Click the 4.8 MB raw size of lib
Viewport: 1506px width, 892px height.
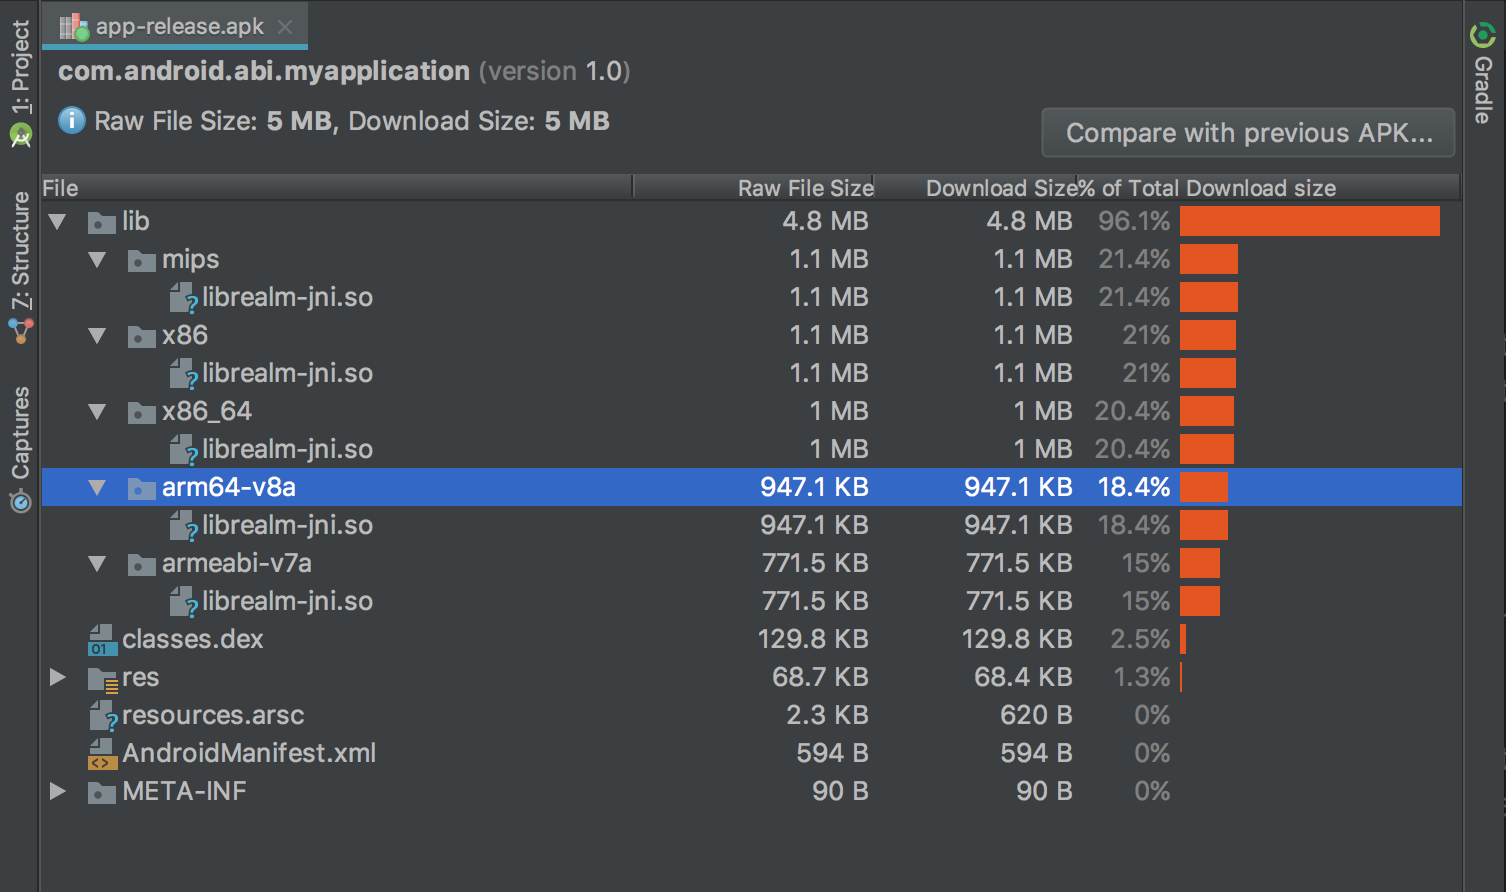[825, 222]
